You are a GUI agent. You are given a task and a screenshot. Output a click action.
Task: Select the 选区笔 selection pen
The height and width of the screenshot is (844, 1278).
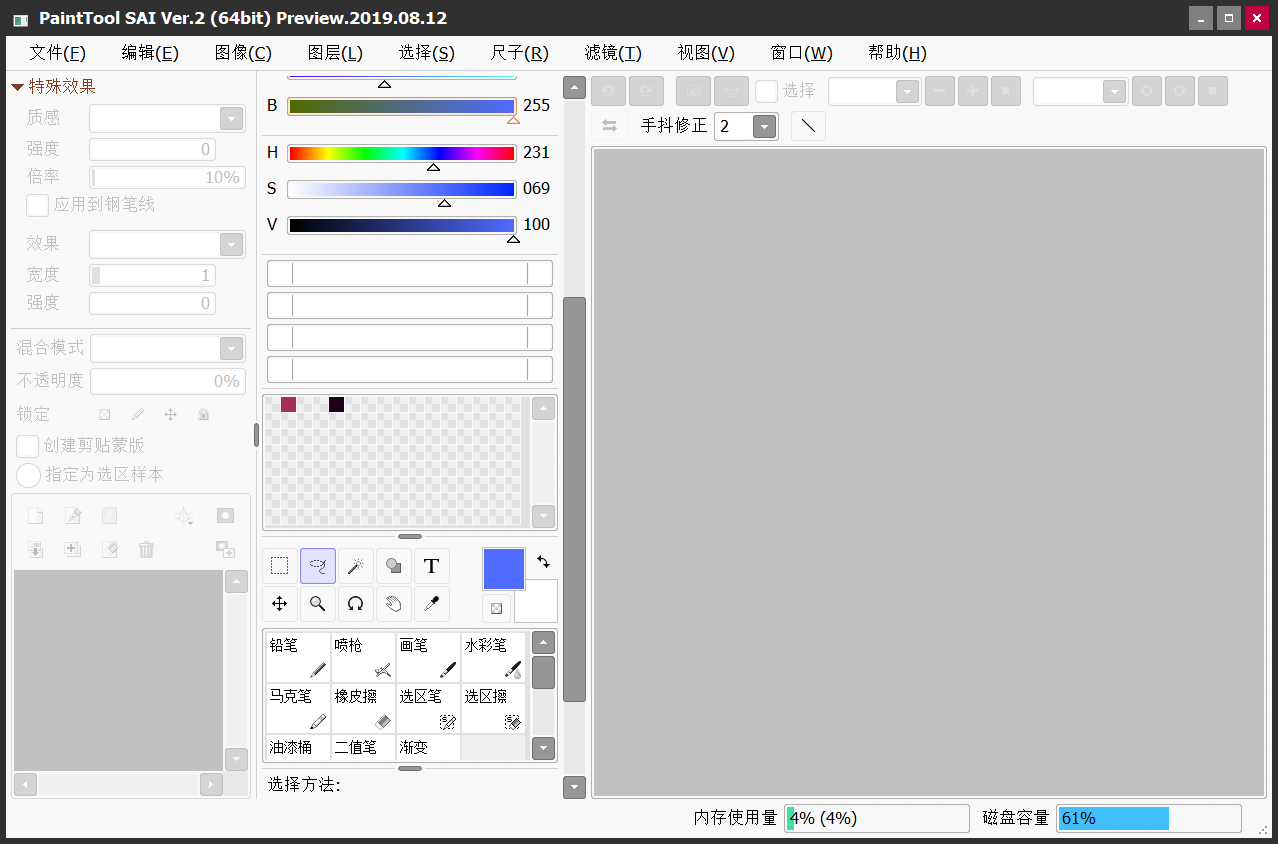point(428,709)
